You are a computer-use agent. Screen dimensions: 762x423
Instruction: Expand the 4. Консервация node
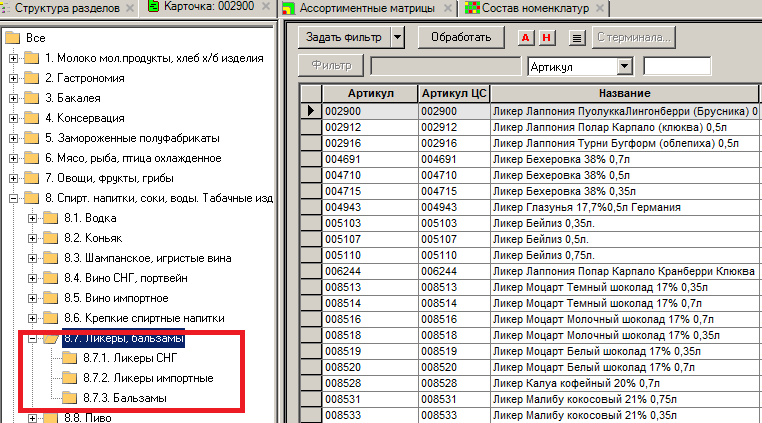tap(13, 118)
